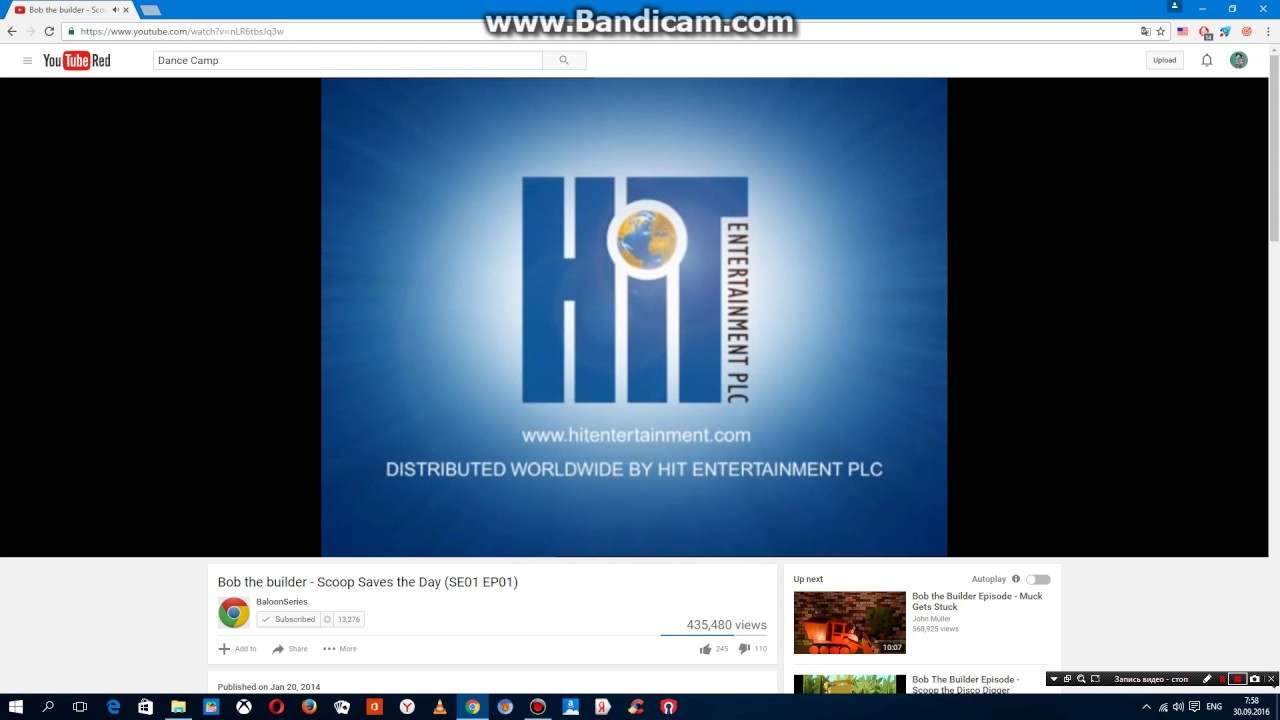
Task: Open a new browser tab
Action: coord(150,10)
